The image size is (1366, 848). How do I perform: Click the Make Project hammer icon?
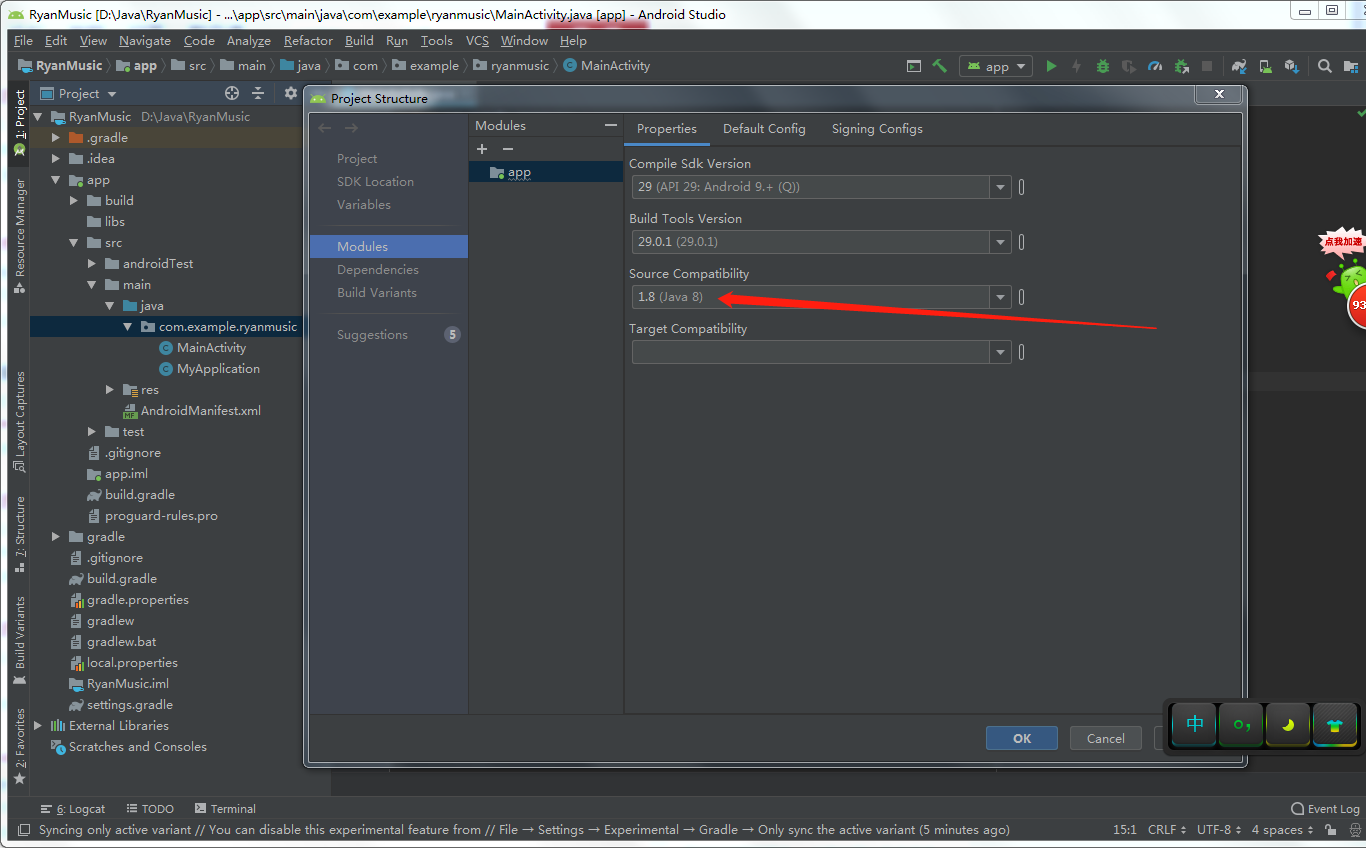pos(939,66)
